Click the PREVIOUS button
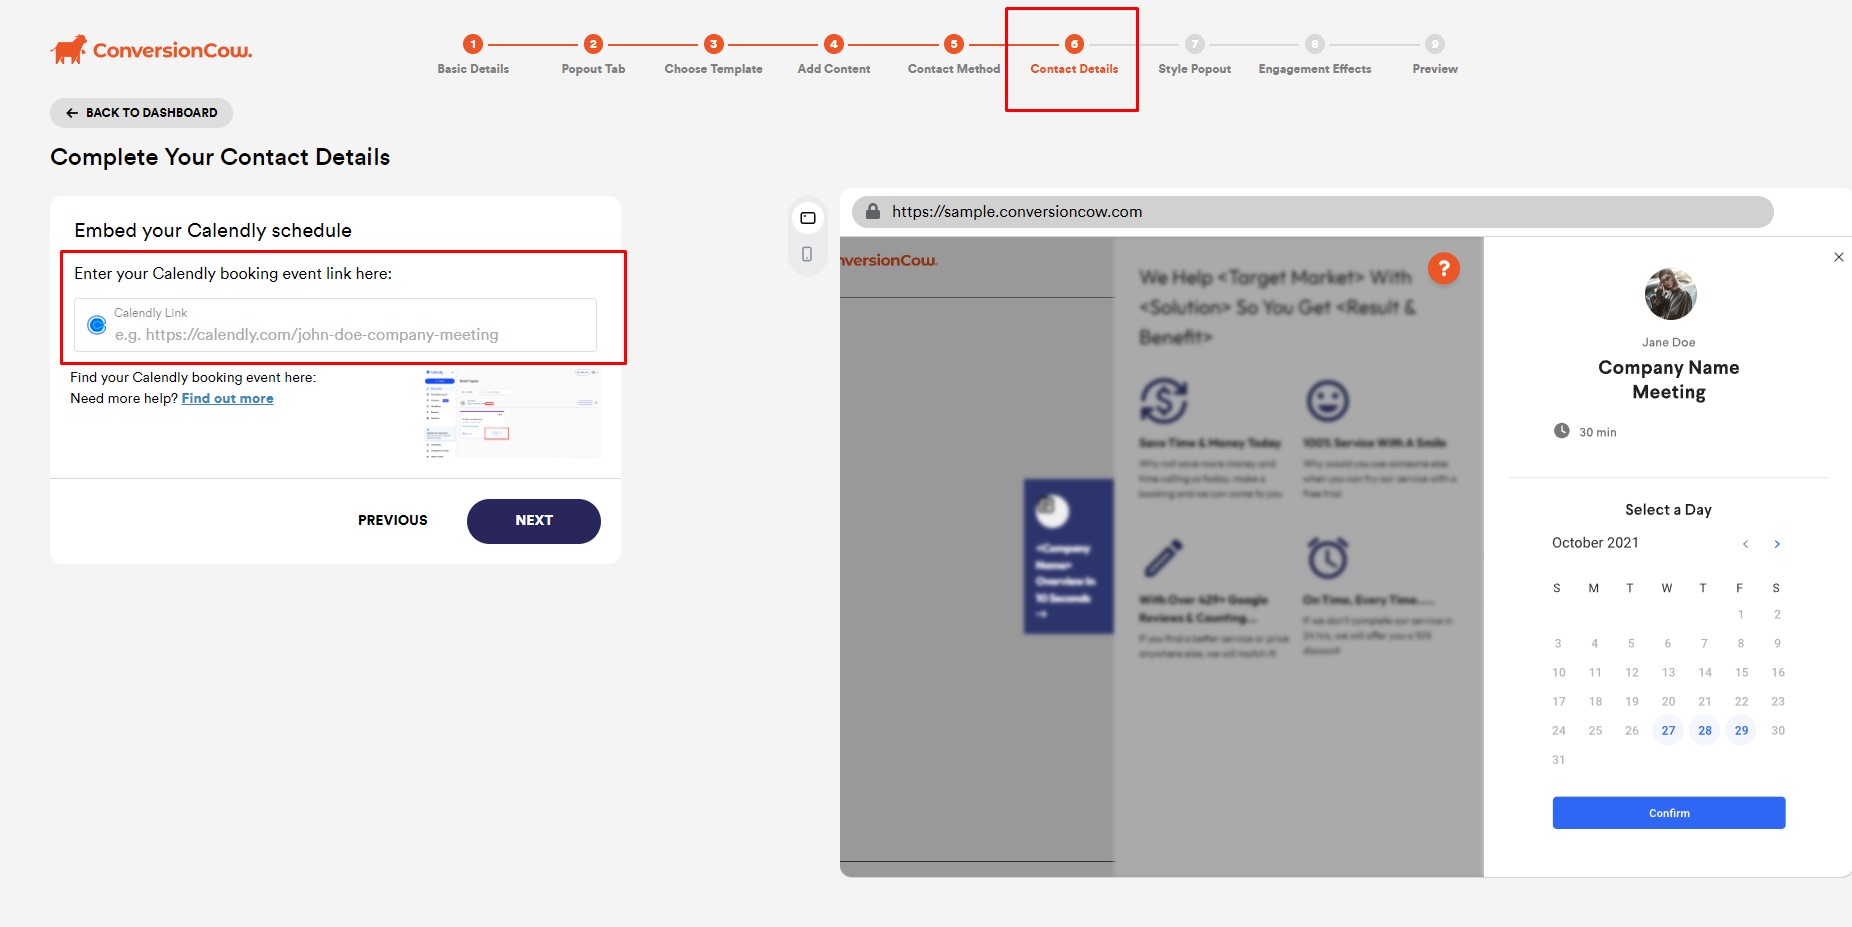Image resolution: width=1852 pixels, height=927 pixels. click(x=393, y=520)
